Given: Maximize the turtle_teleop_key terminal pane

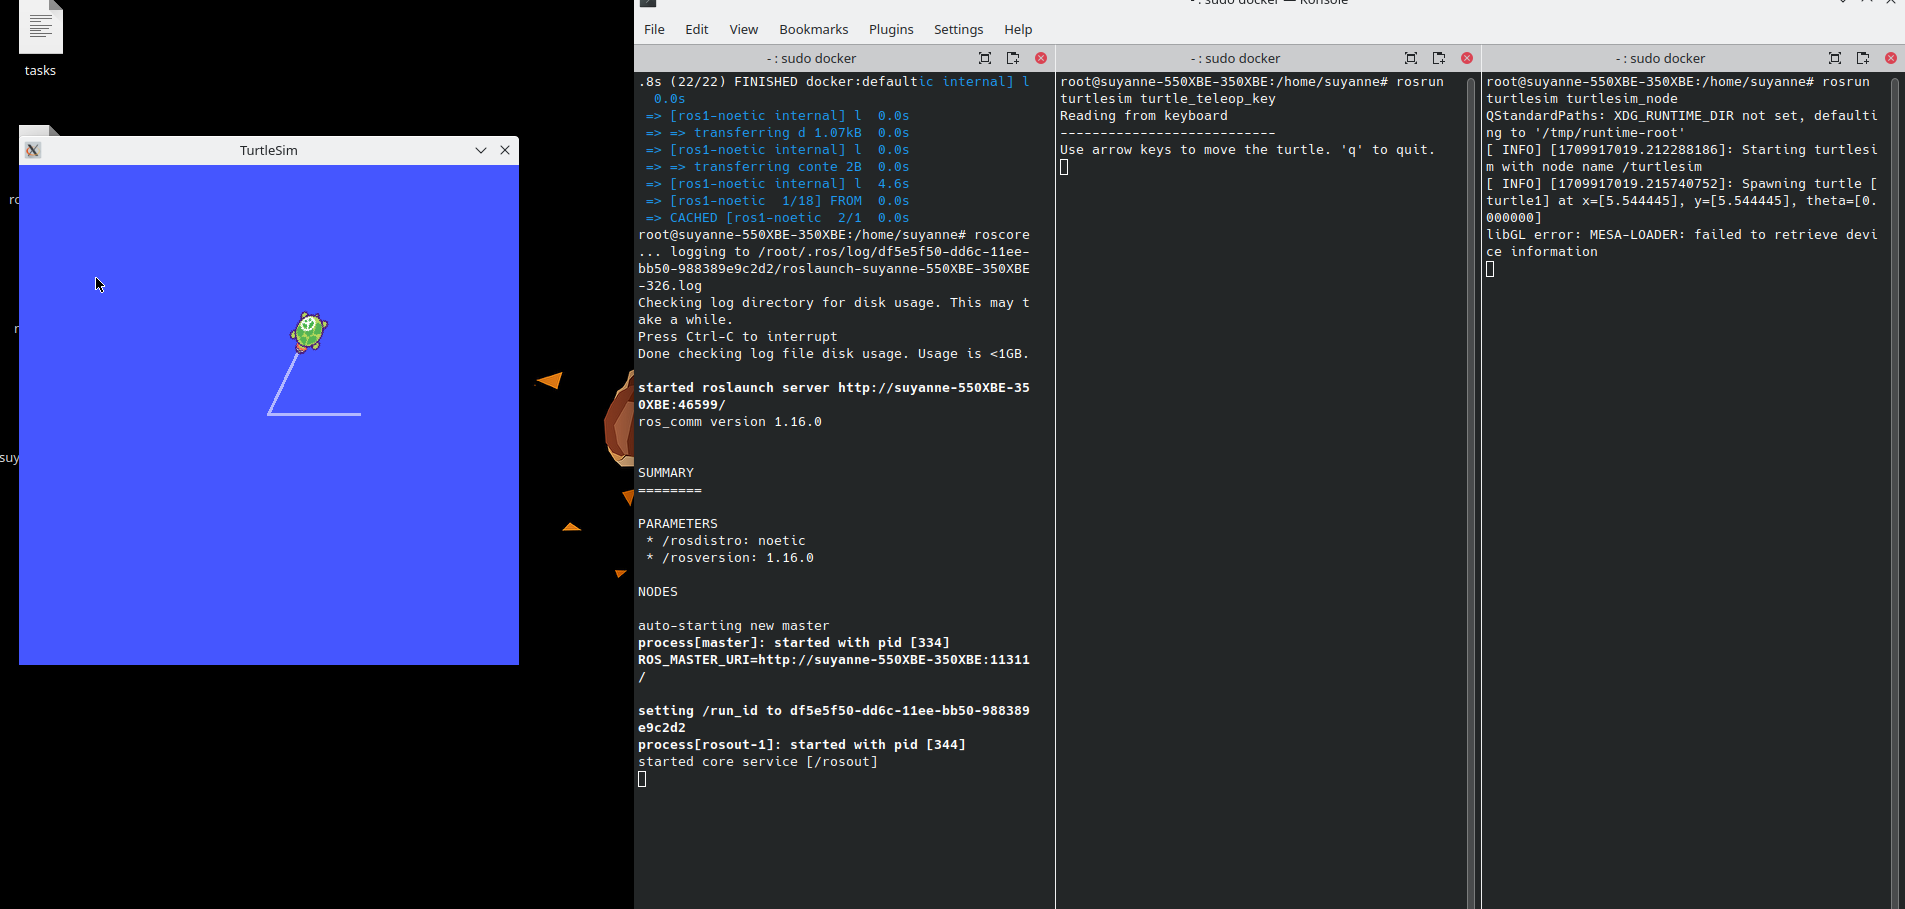Looking at the screenshot, I should pyautogui.click(x=1411, y=58).
